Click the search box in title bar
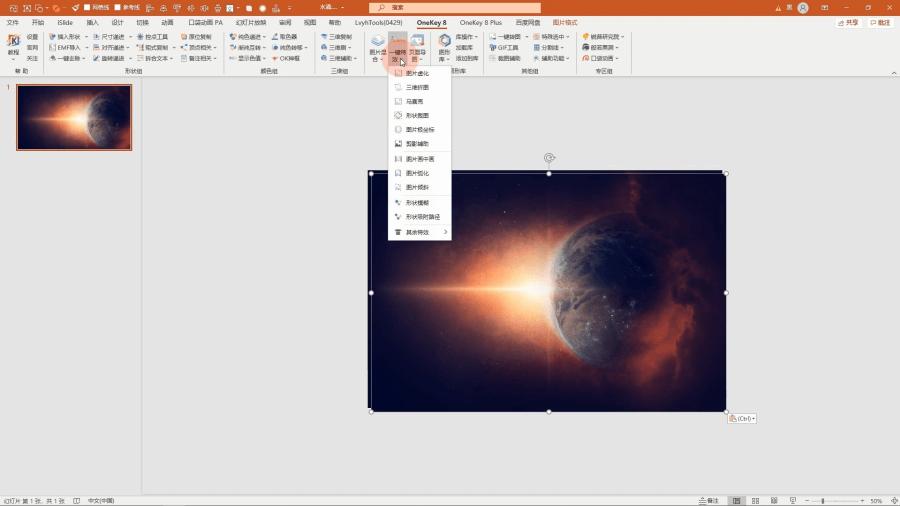Screen dimensions: 900x506 (x=455, y=7)
